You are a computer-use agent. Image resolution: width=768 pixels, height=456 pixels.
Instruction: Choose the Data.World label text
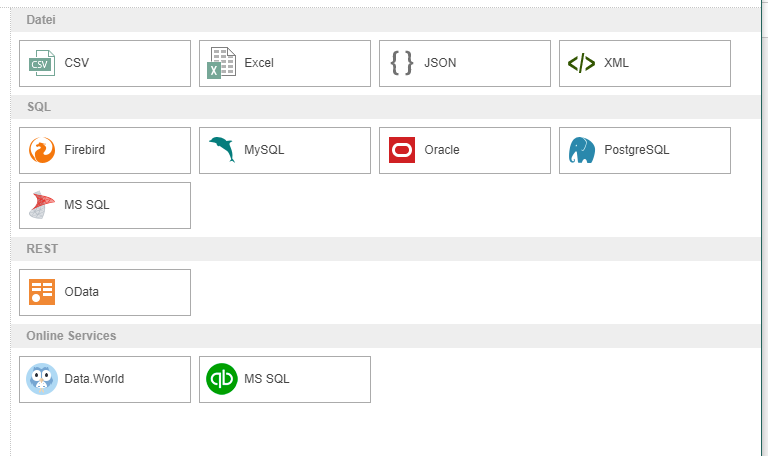[x=95, y=379]
